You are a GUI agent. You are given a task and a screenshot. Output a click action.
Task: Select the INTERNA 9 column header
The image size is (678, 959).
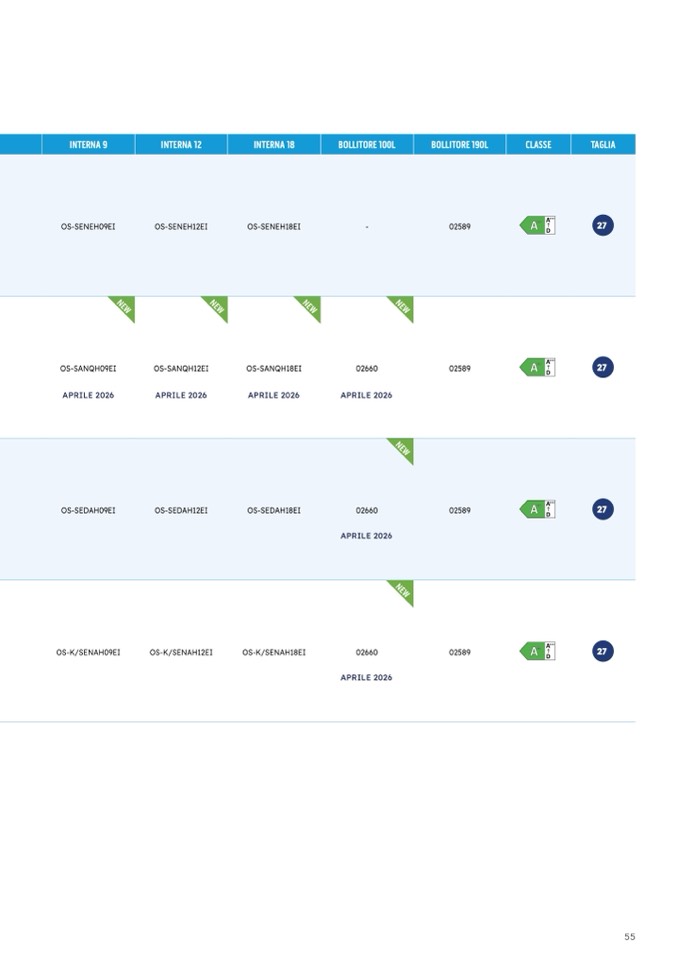[x=88, y=145]
